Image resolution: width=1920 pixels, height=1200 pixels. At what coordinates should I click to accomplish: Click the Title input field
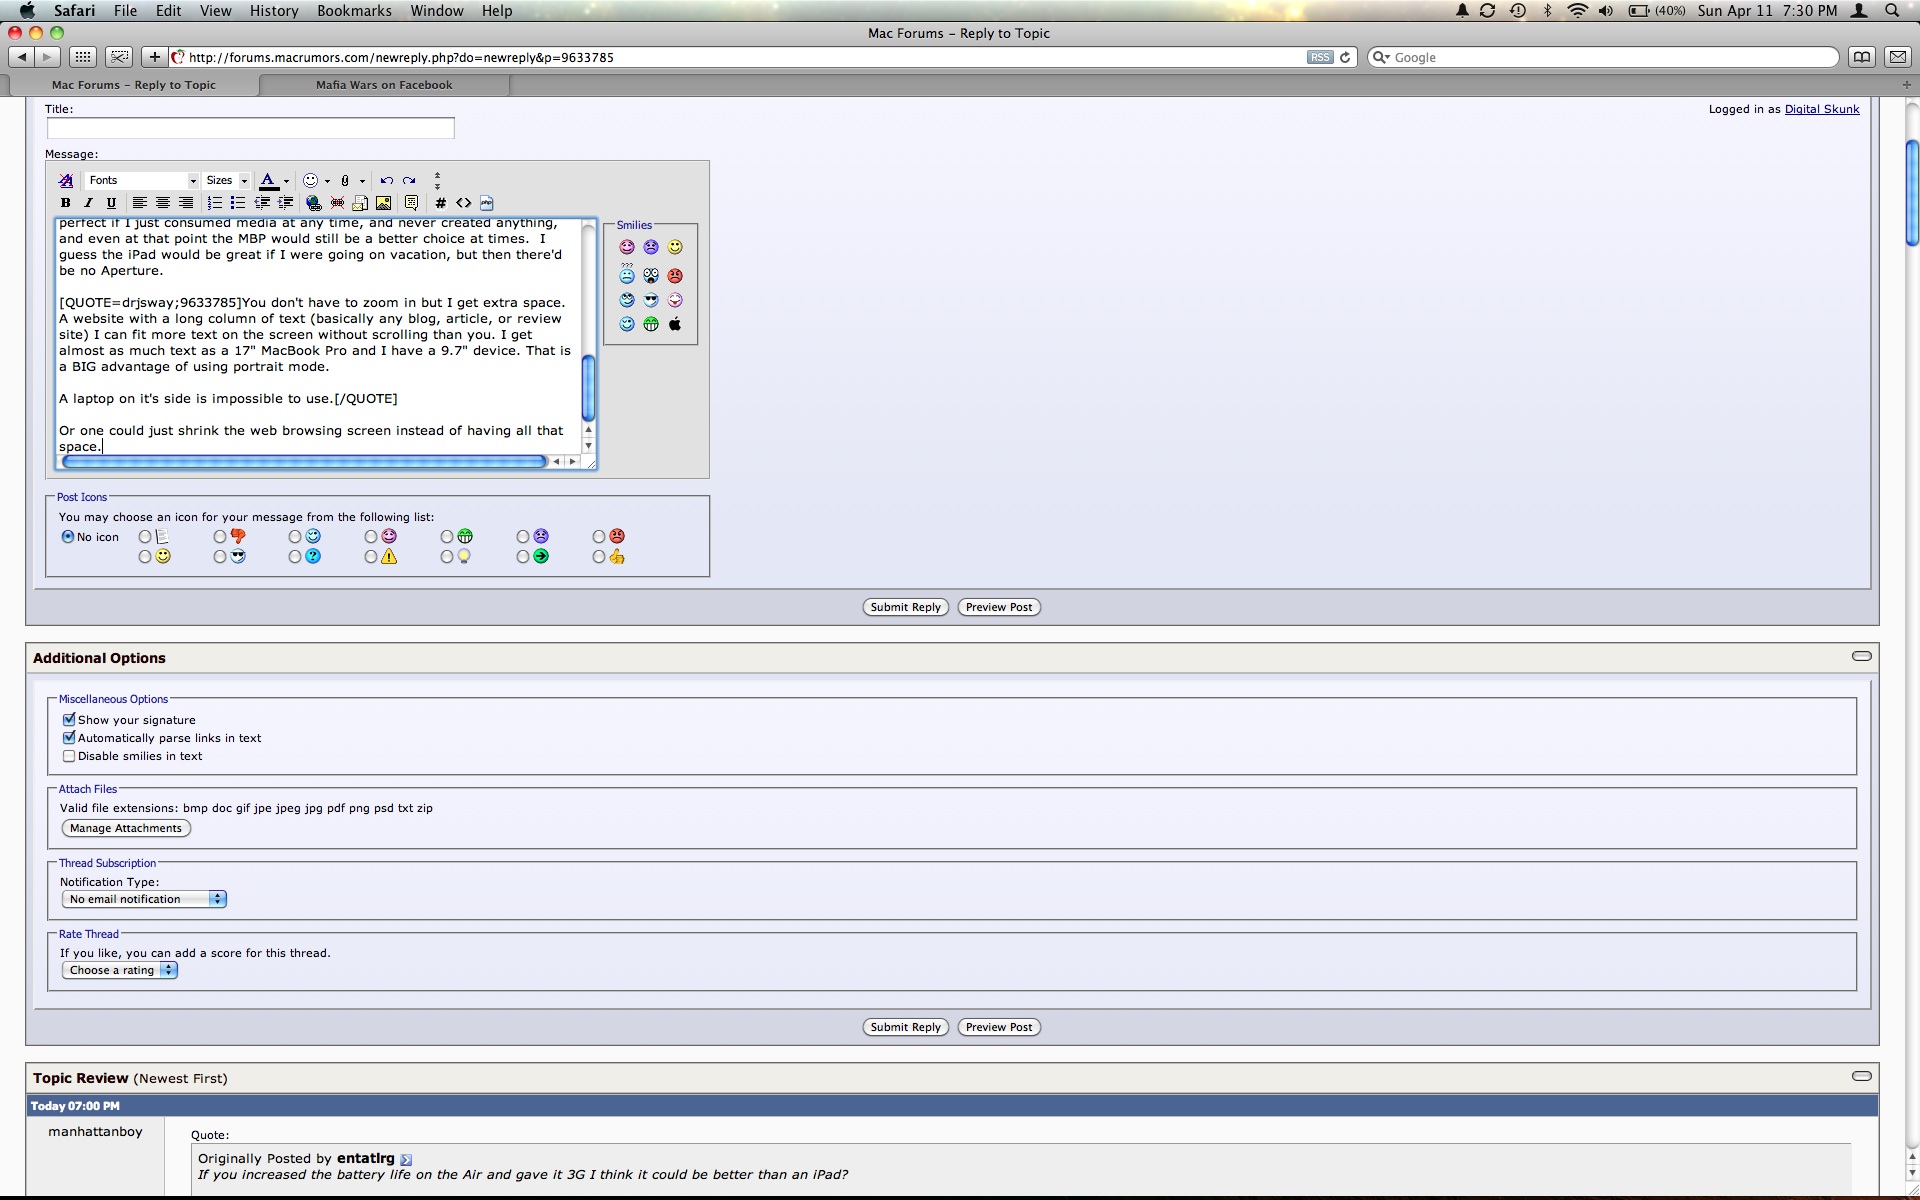(x=250, y=128)
